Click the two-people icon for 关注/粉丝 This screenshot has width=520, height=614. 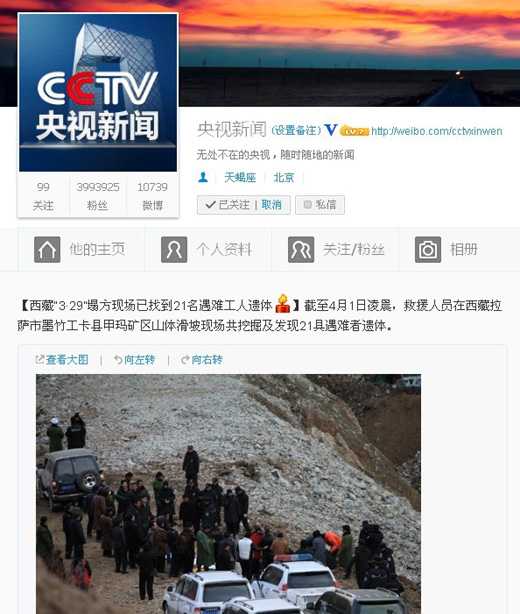tap(301, 249)
